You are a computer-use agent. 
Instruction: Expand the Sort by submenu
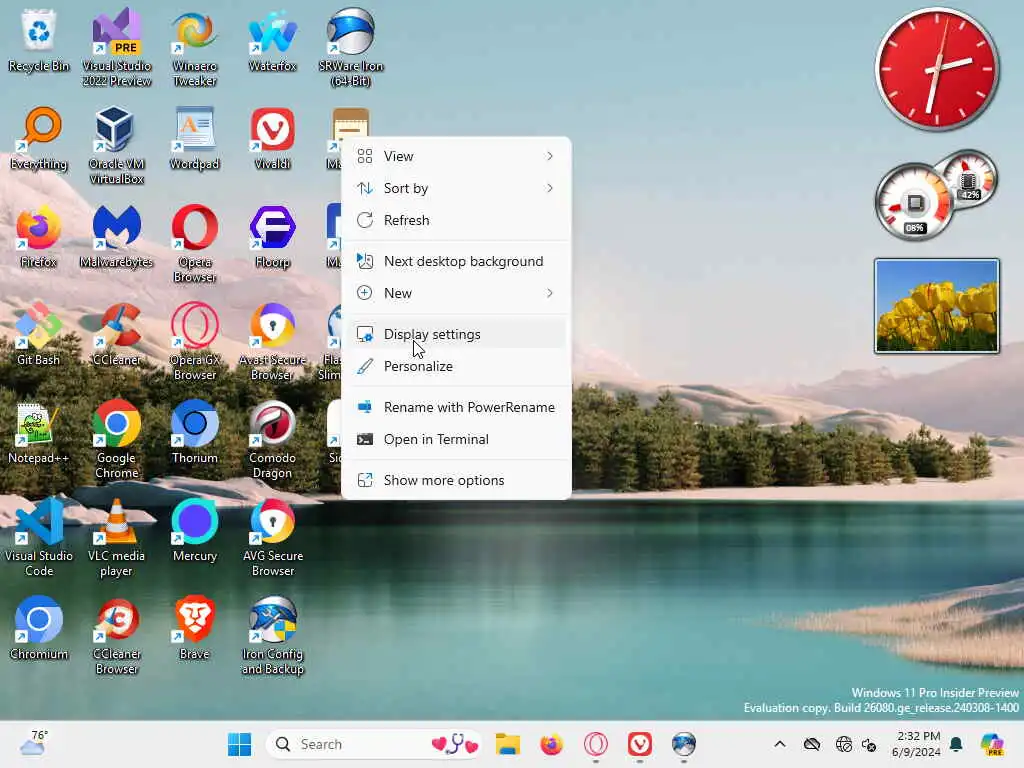(456, 188)
